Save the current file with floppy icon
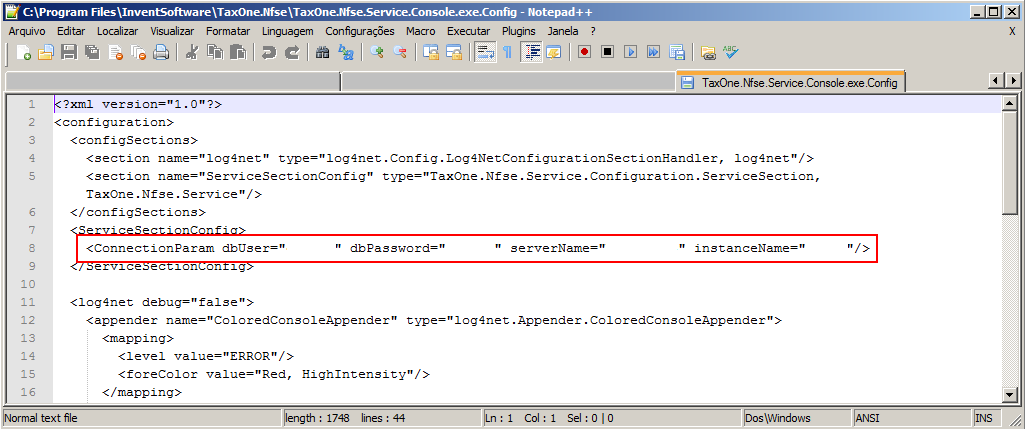This screenshot has width=1025, height=429. 69,53
